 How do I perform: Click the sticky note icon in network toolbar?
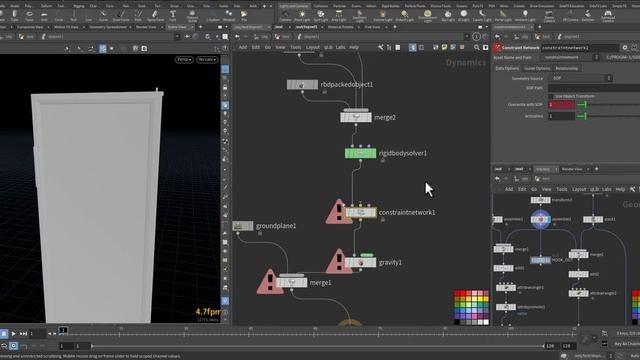pyautogui.click(x=444, y=47)
